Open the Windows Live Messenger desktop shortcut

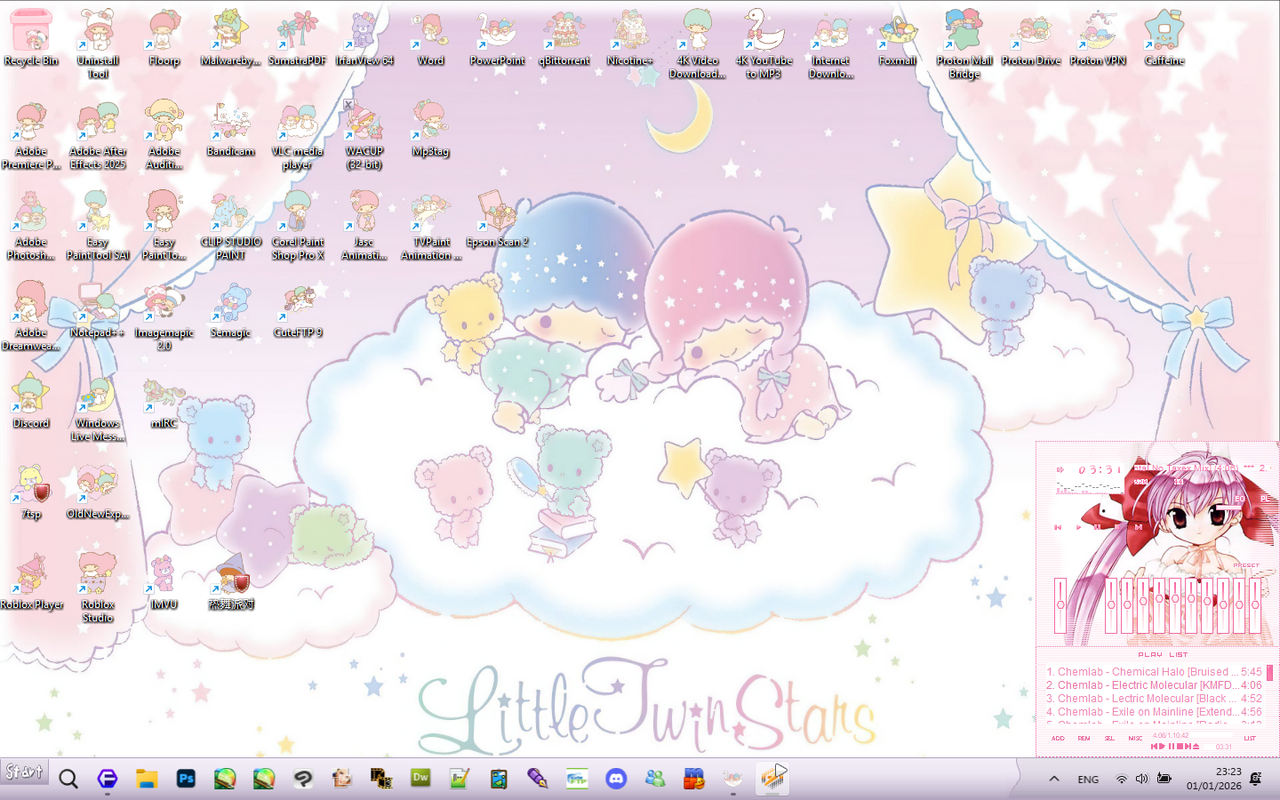click(97, 408)
